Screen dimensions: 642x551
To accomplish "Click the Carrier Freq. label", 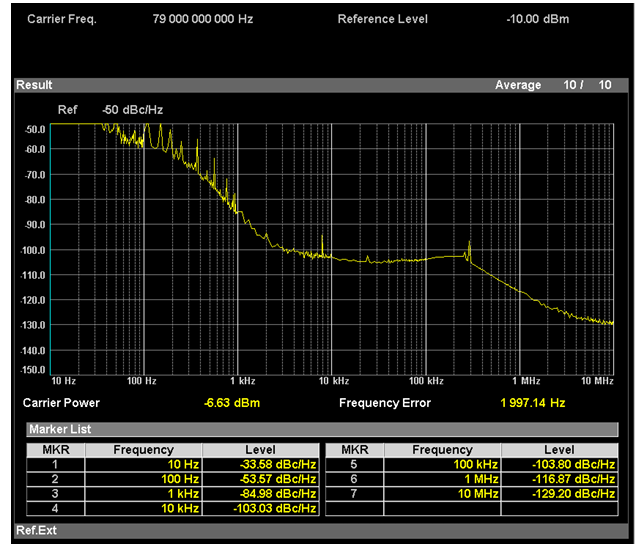I will click(62, 19).
